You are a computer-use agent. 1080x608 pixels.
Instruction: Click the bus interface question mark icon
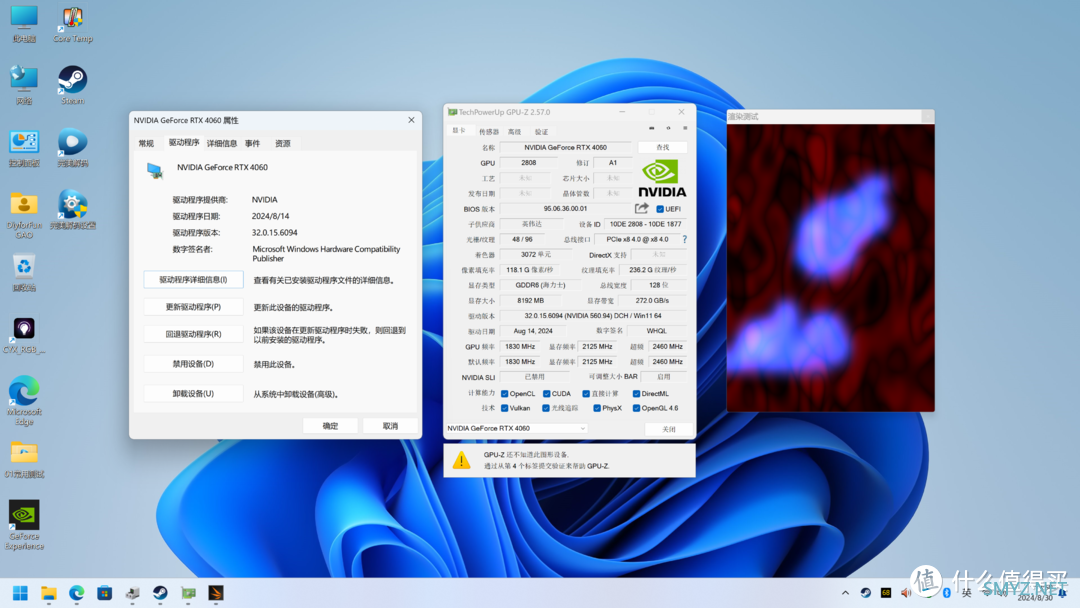684,240
